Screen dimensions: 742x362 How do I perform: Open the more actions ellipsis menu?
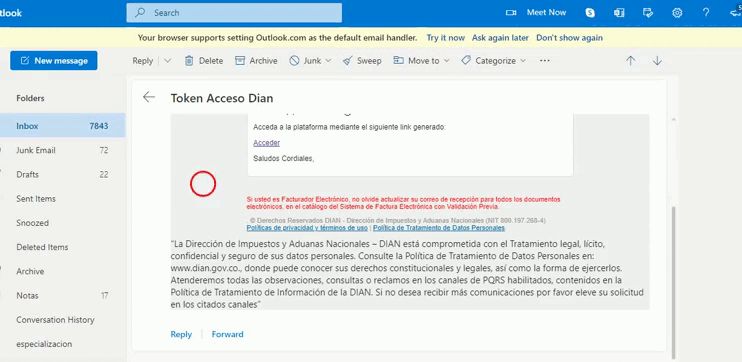tap(545, 61)
